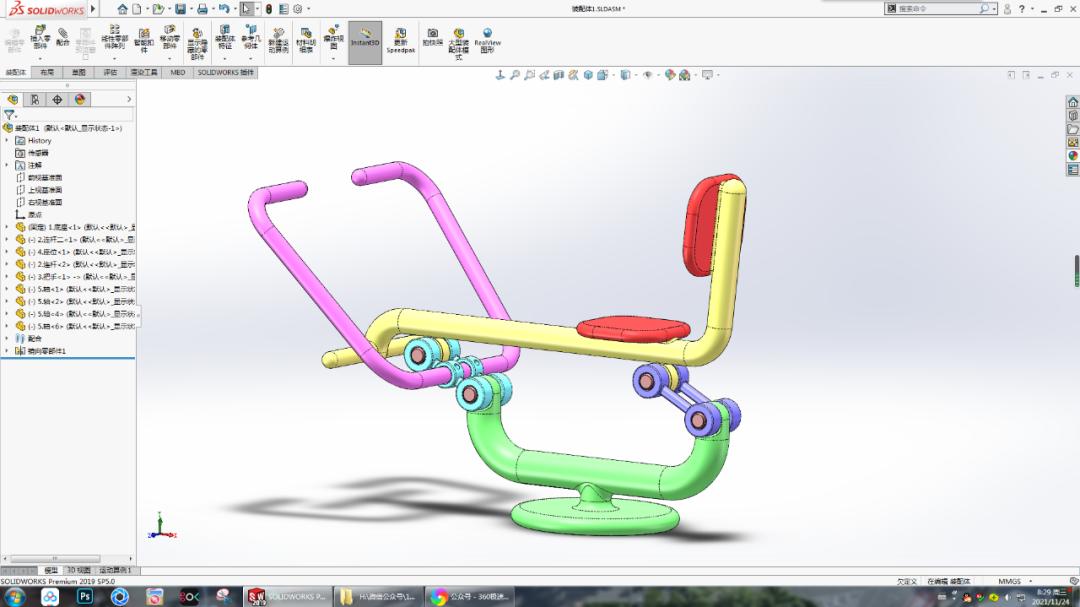Select the Instant3D tool
Image resolution: width=1080 pixels, height=607 pixels.
tap(365, 40)
